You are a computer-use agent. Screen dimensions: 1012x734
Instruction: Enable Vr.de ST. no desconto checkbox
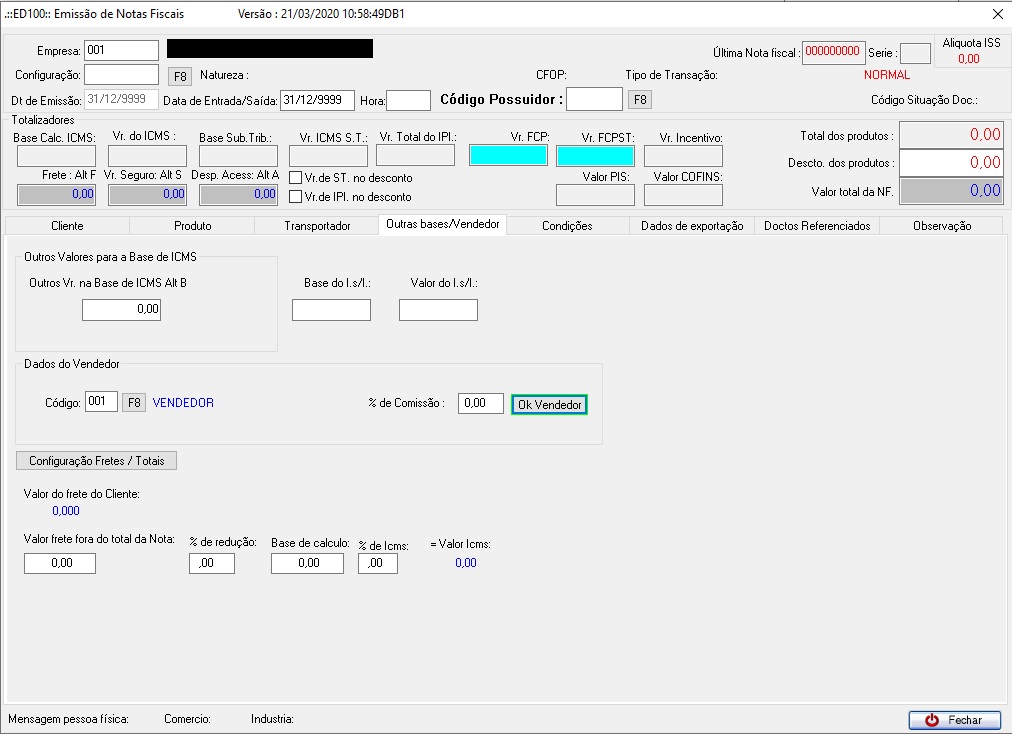click(295, 178)
